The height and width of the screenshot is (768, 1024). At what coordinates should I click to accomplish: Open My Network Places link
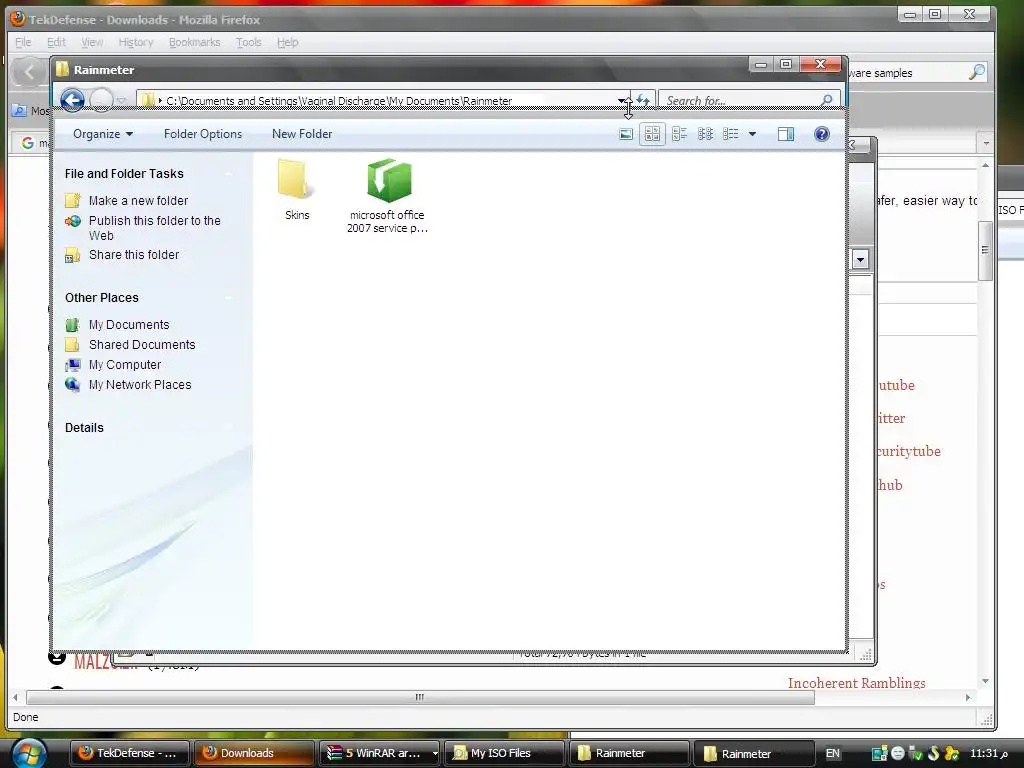coord(140,385)
